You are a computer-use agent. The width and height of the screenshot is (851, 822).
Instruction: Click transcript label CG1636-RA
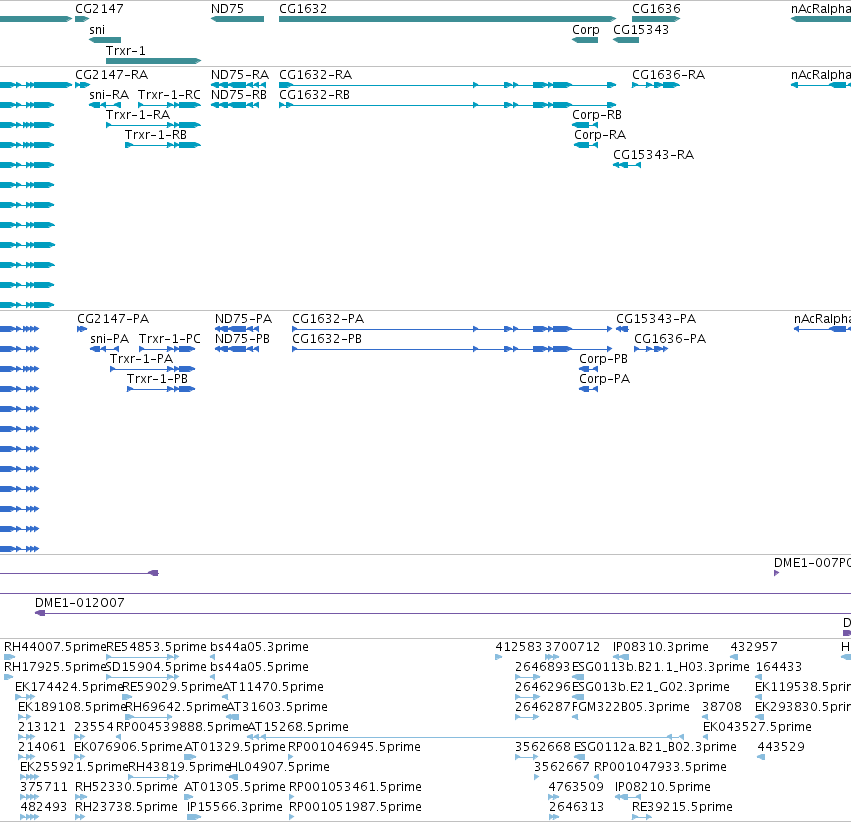click(x=669, y=75)
